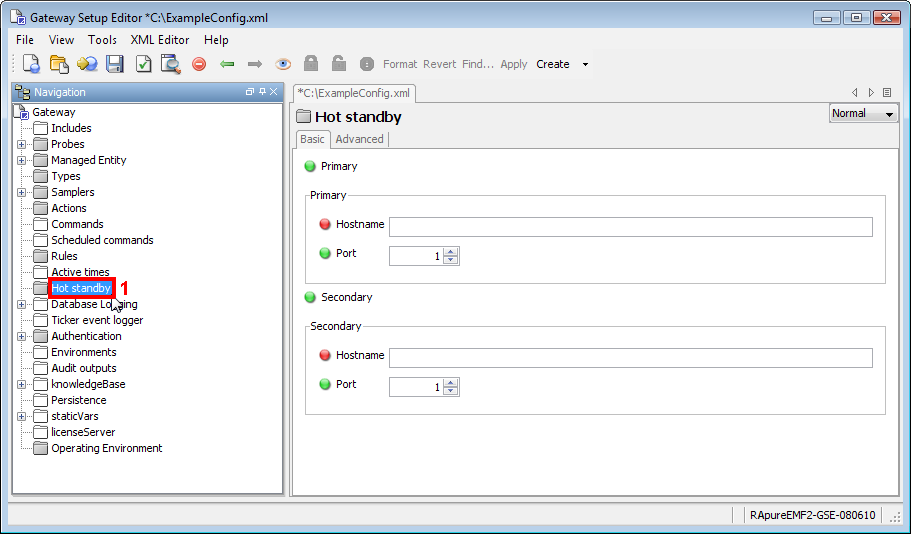Screen dimensions: 911x534
Task: Expand the Authentication tree node
Action: pos(21,336)
